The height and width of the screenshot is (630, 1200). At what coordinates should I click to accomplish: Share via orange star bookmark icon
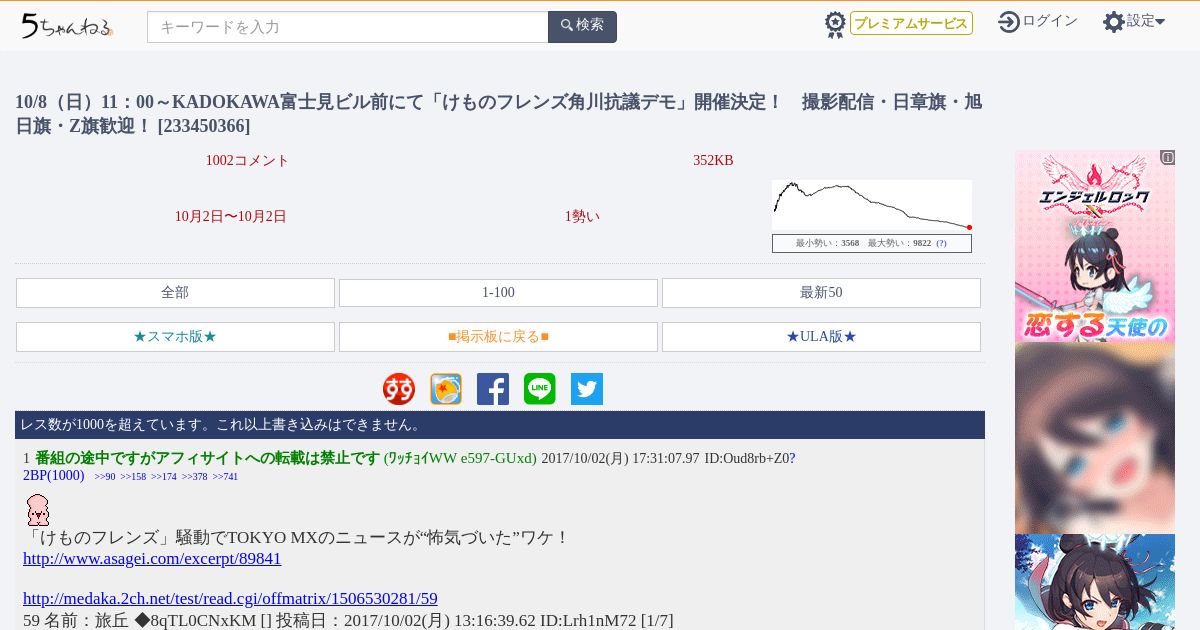point(446,389)
